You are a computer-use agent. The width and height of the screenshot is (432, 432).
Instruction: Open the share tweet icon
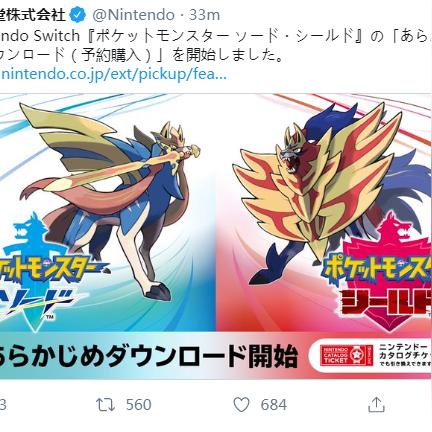(376, 404)
